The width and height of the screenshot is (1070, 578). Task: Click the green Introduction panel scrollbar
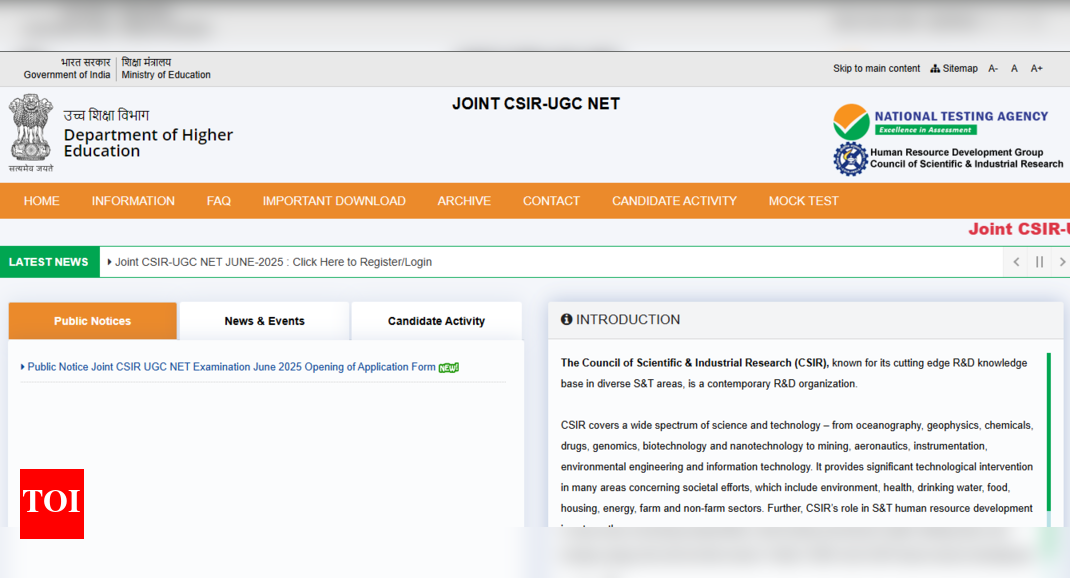(x=1048, y=430)
